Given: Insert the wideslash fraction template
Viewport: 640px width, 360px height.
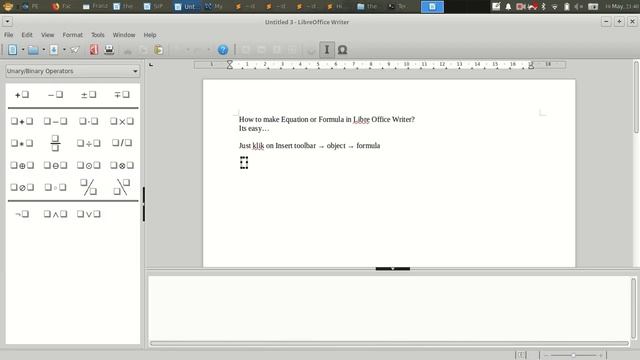Looking at the screenshot, I should [x=89, y=187].
